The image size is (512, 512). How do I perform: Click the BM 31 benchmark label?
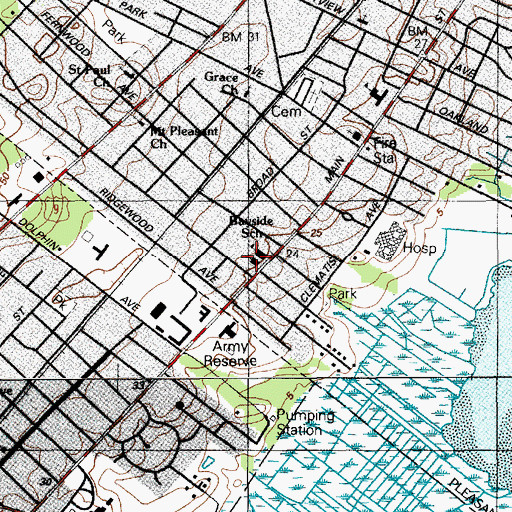pos(240,37)
